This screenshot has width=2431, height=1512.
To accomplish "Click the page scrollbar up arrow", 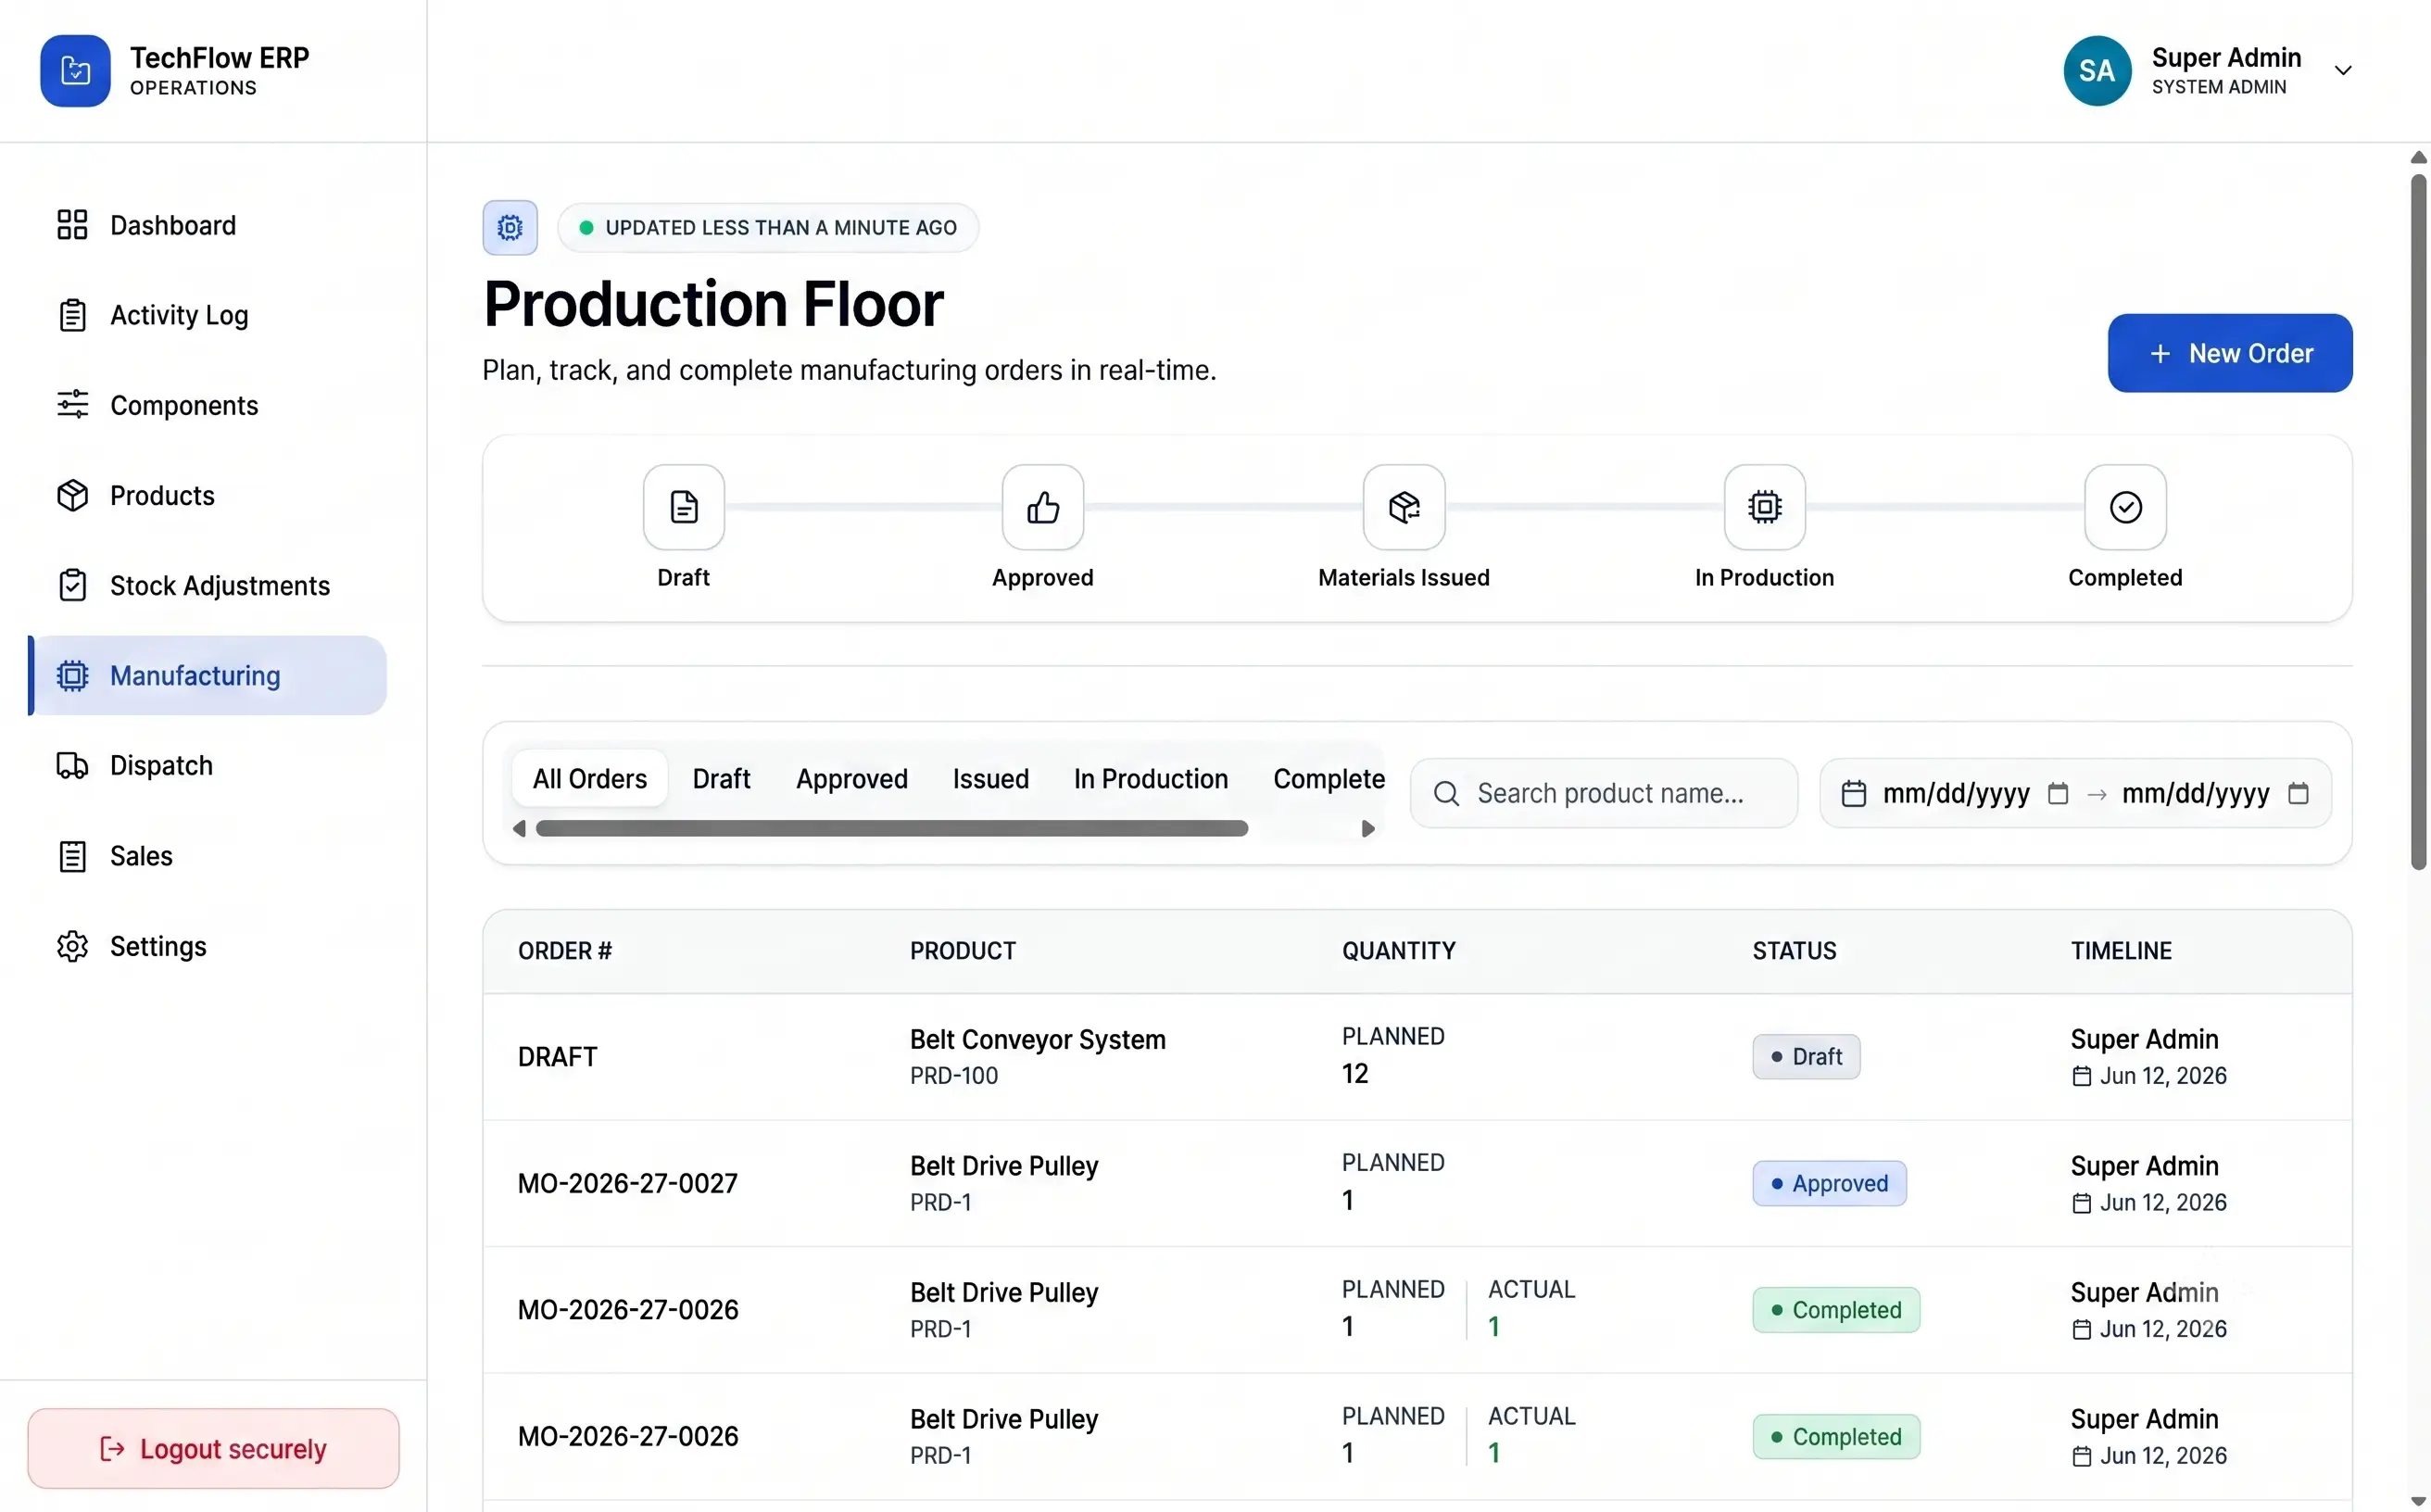I will coord(2419,158).
